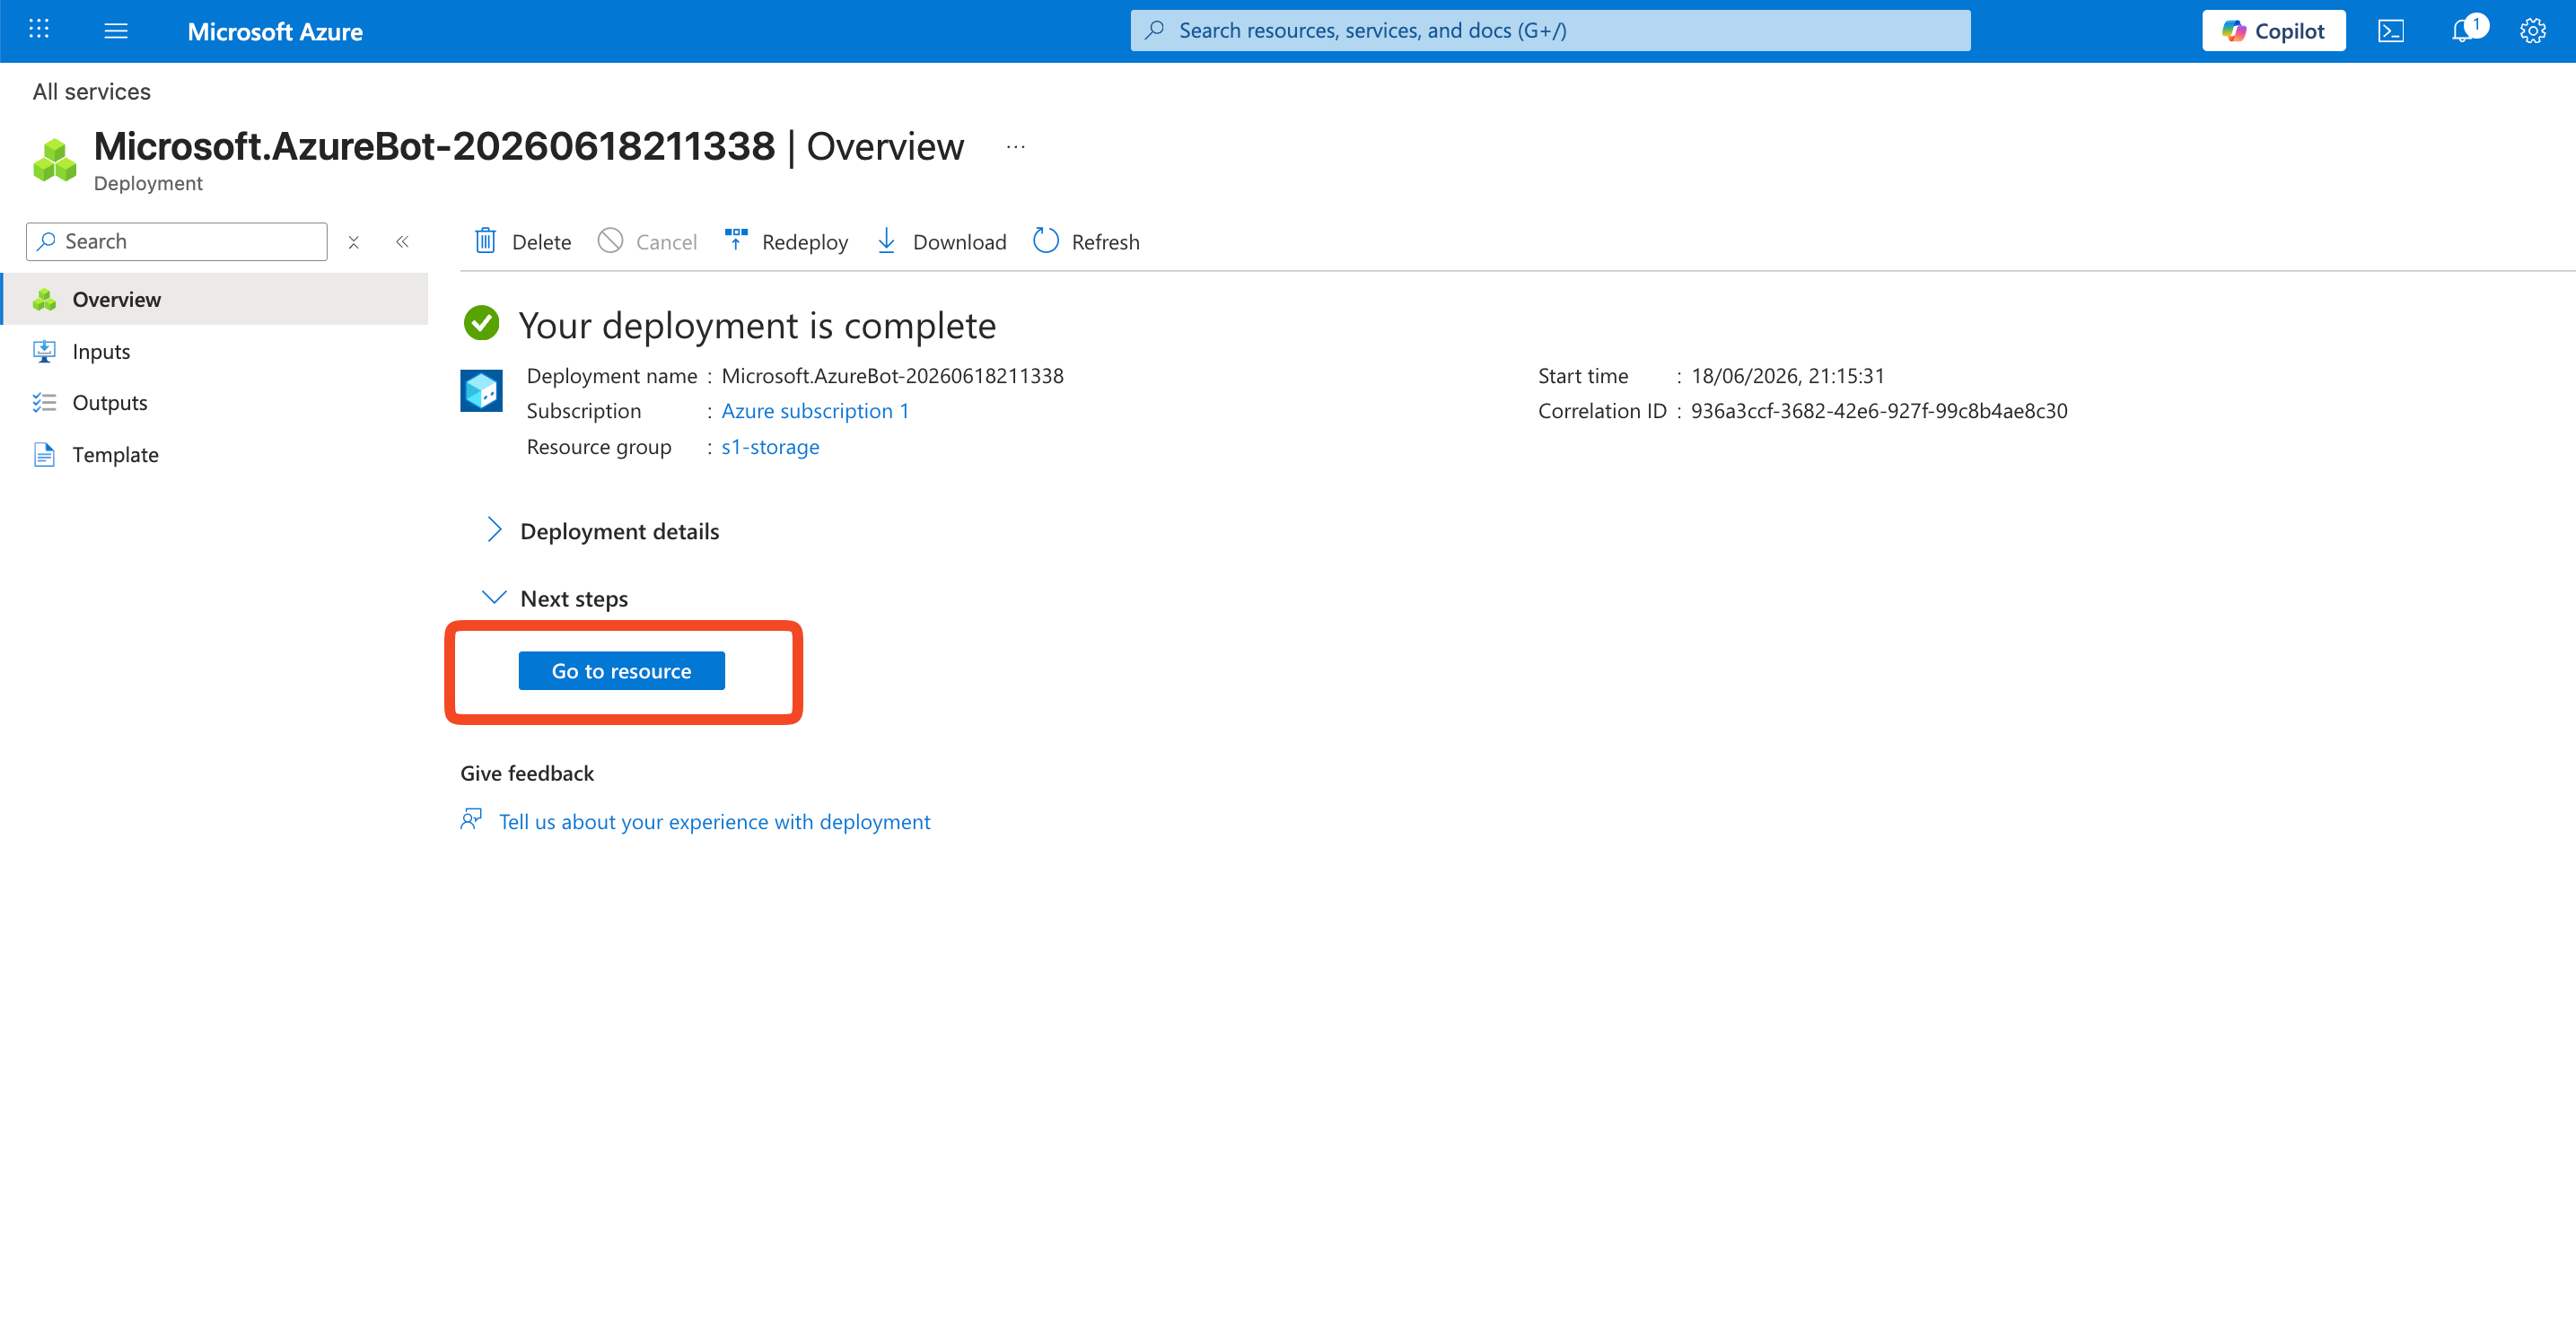Expand the Deployment details section

tap(601, 531)
